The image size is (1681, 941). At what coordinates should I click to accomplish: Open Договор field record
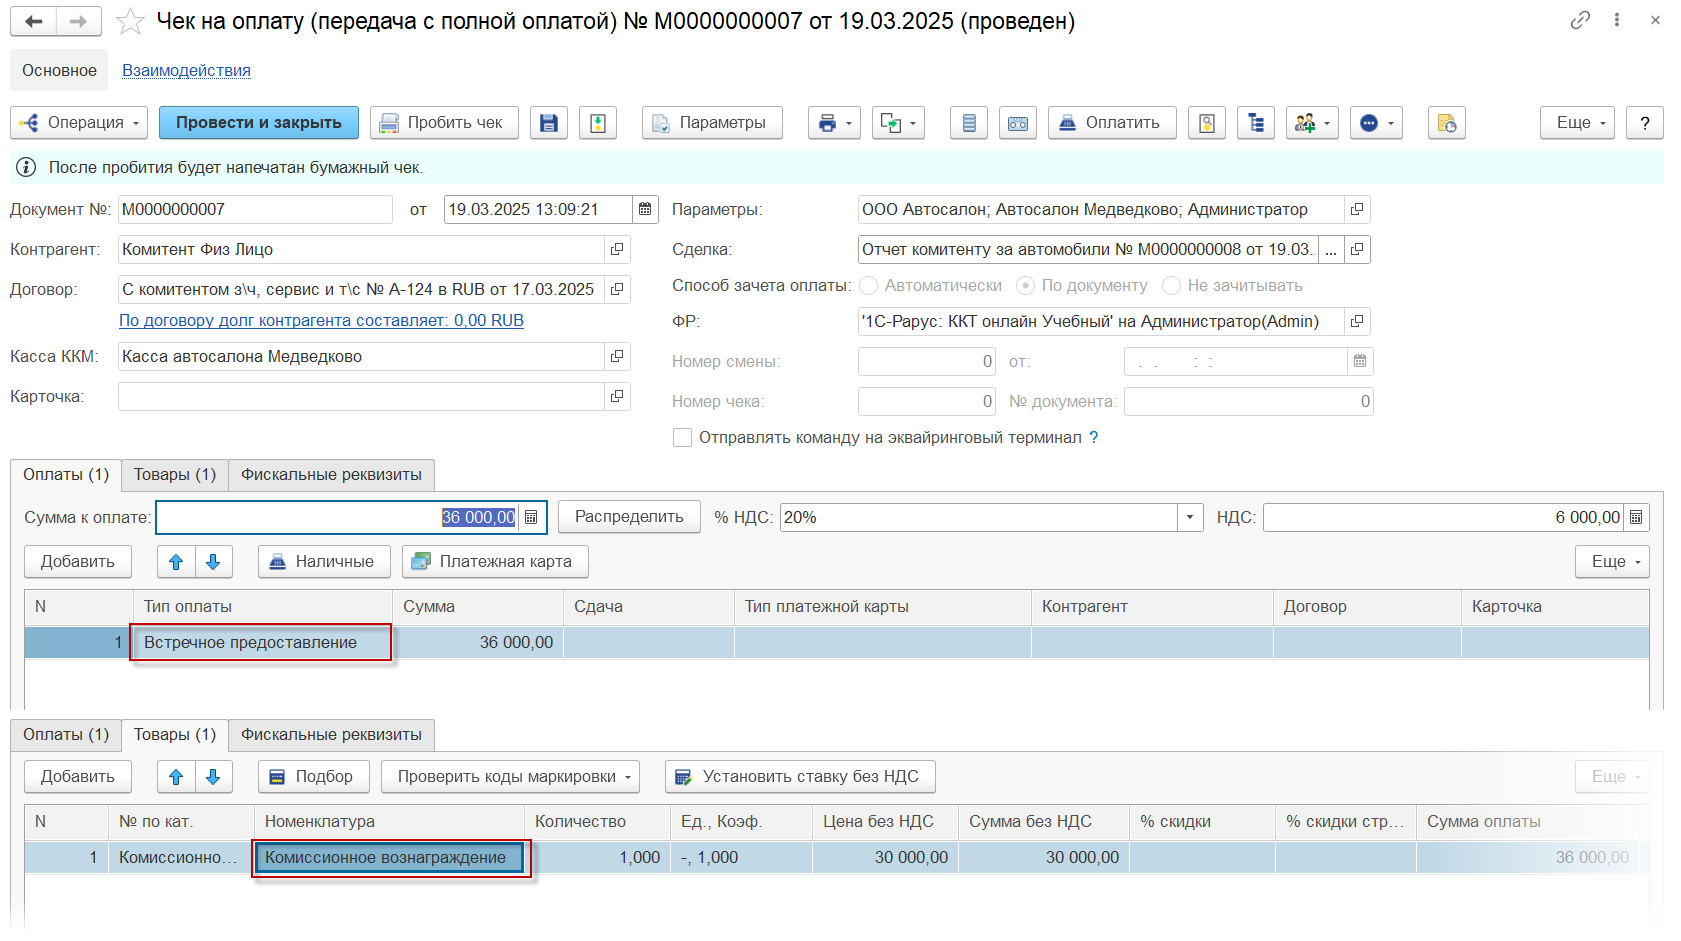pyautogui.click(x=617, y=289)
